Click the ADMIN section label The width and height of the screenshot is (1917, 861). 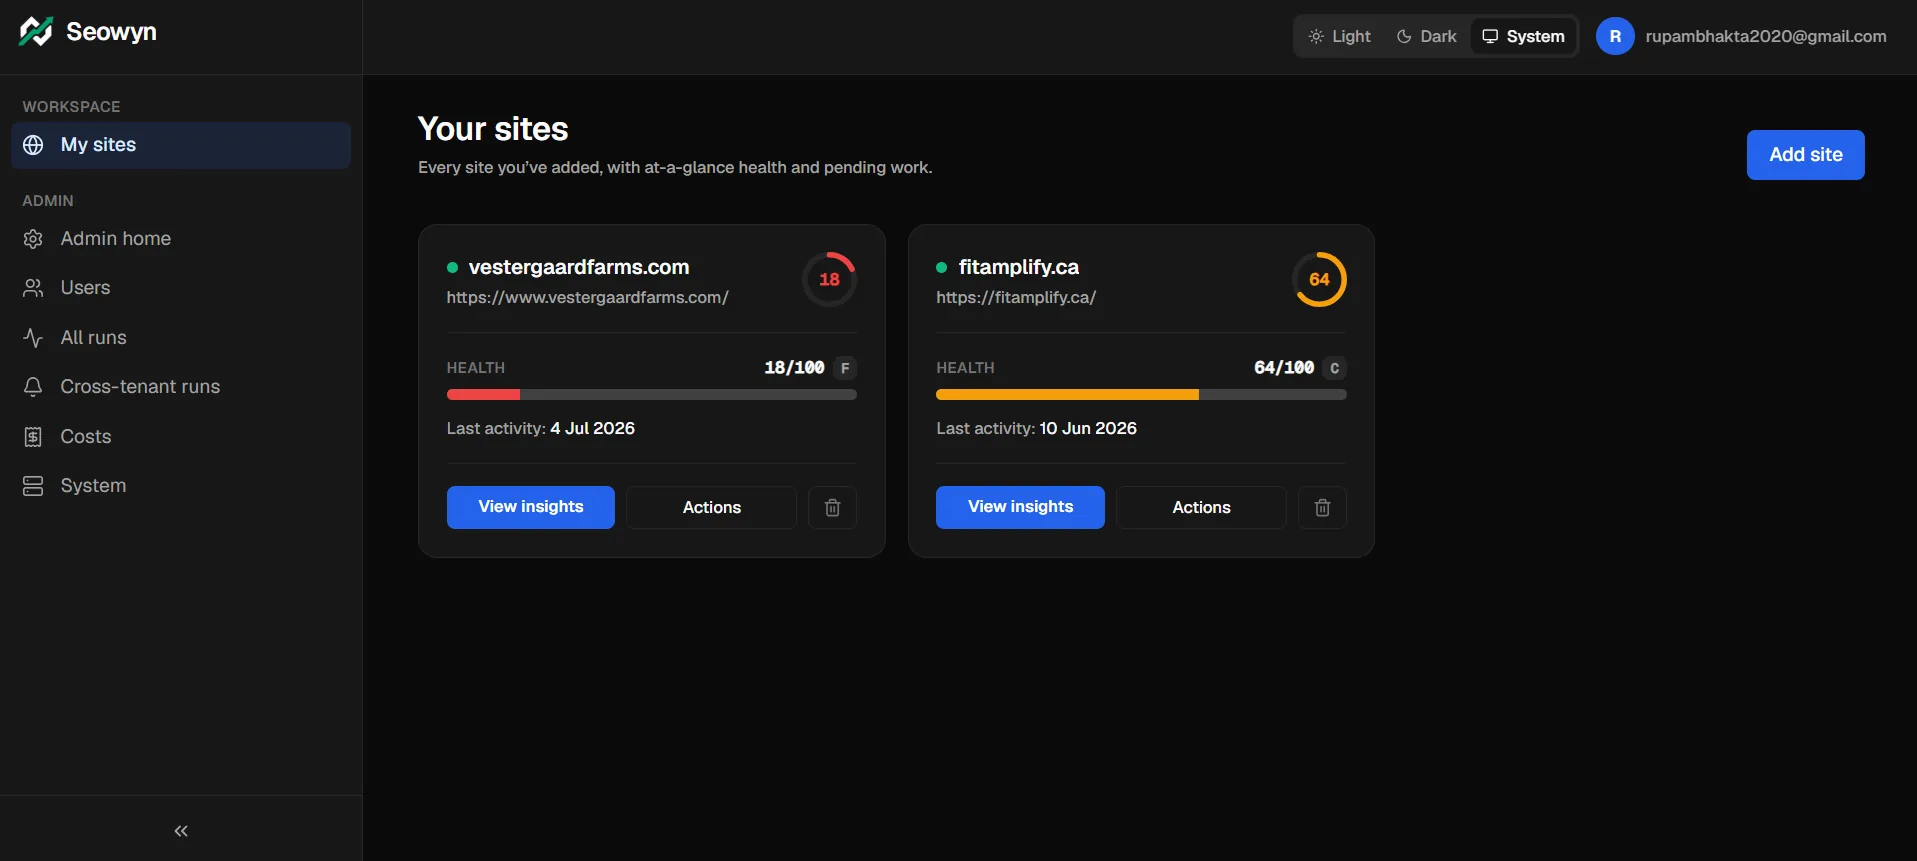click(x=48, y=201)
